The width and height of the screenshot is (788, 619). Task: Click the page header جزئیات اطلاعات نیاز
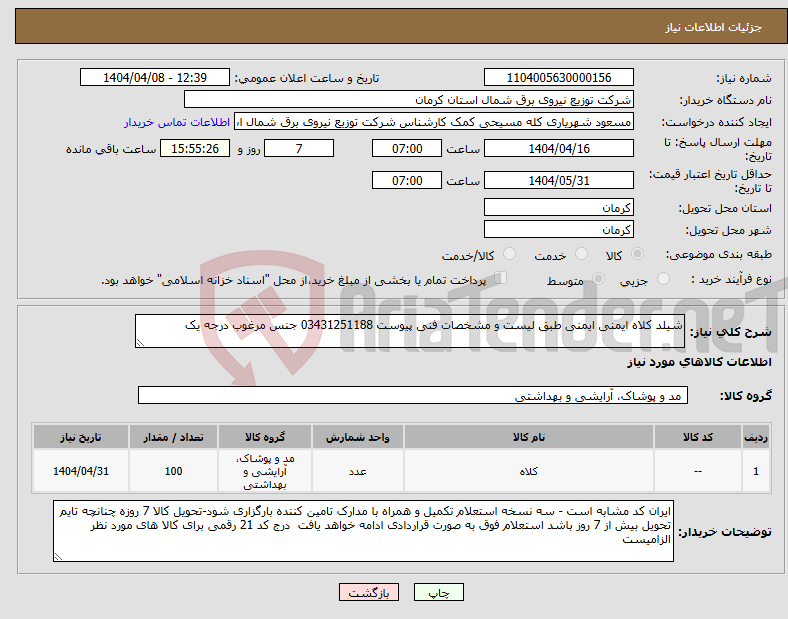pyautogui.click(x=714, y=27)
